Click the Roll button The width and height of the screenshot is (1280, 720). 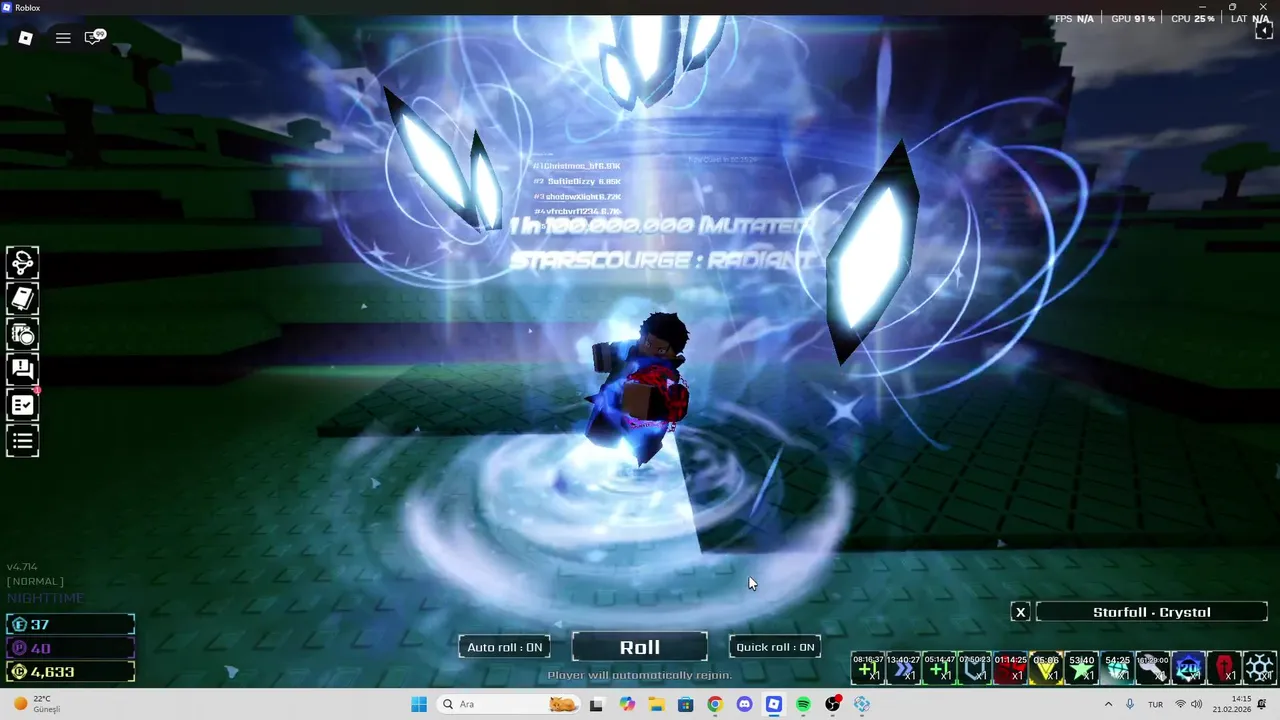point(640,647)
